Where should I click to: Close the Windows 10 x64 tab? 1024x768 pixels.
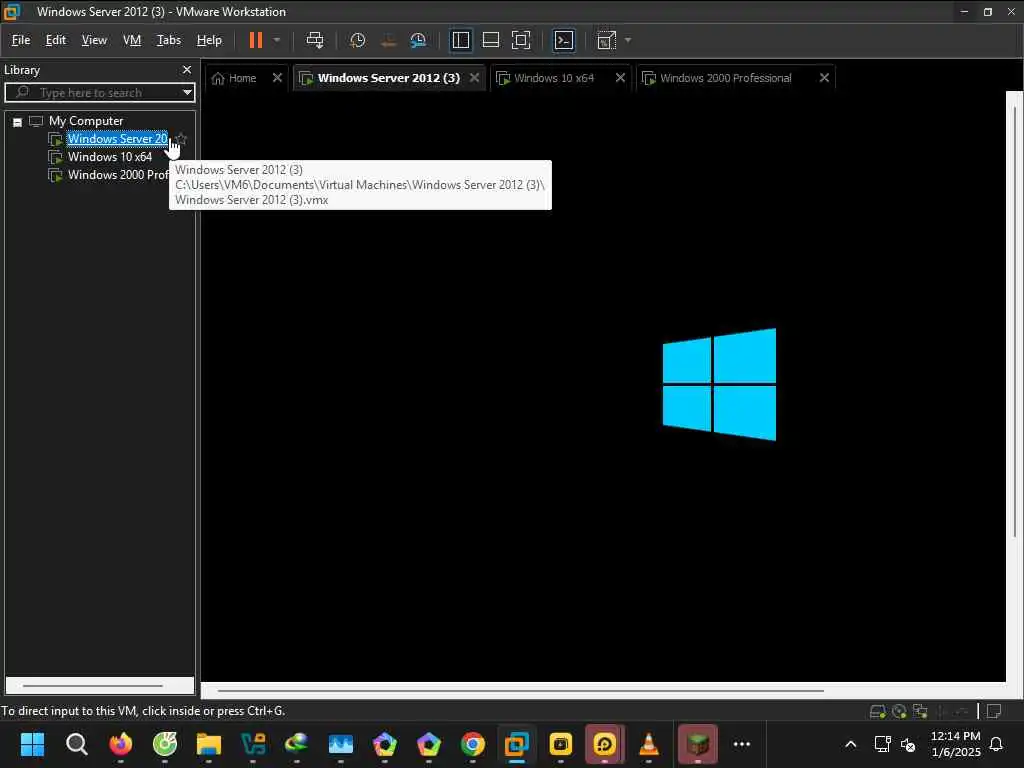click(x=620, y=78)
